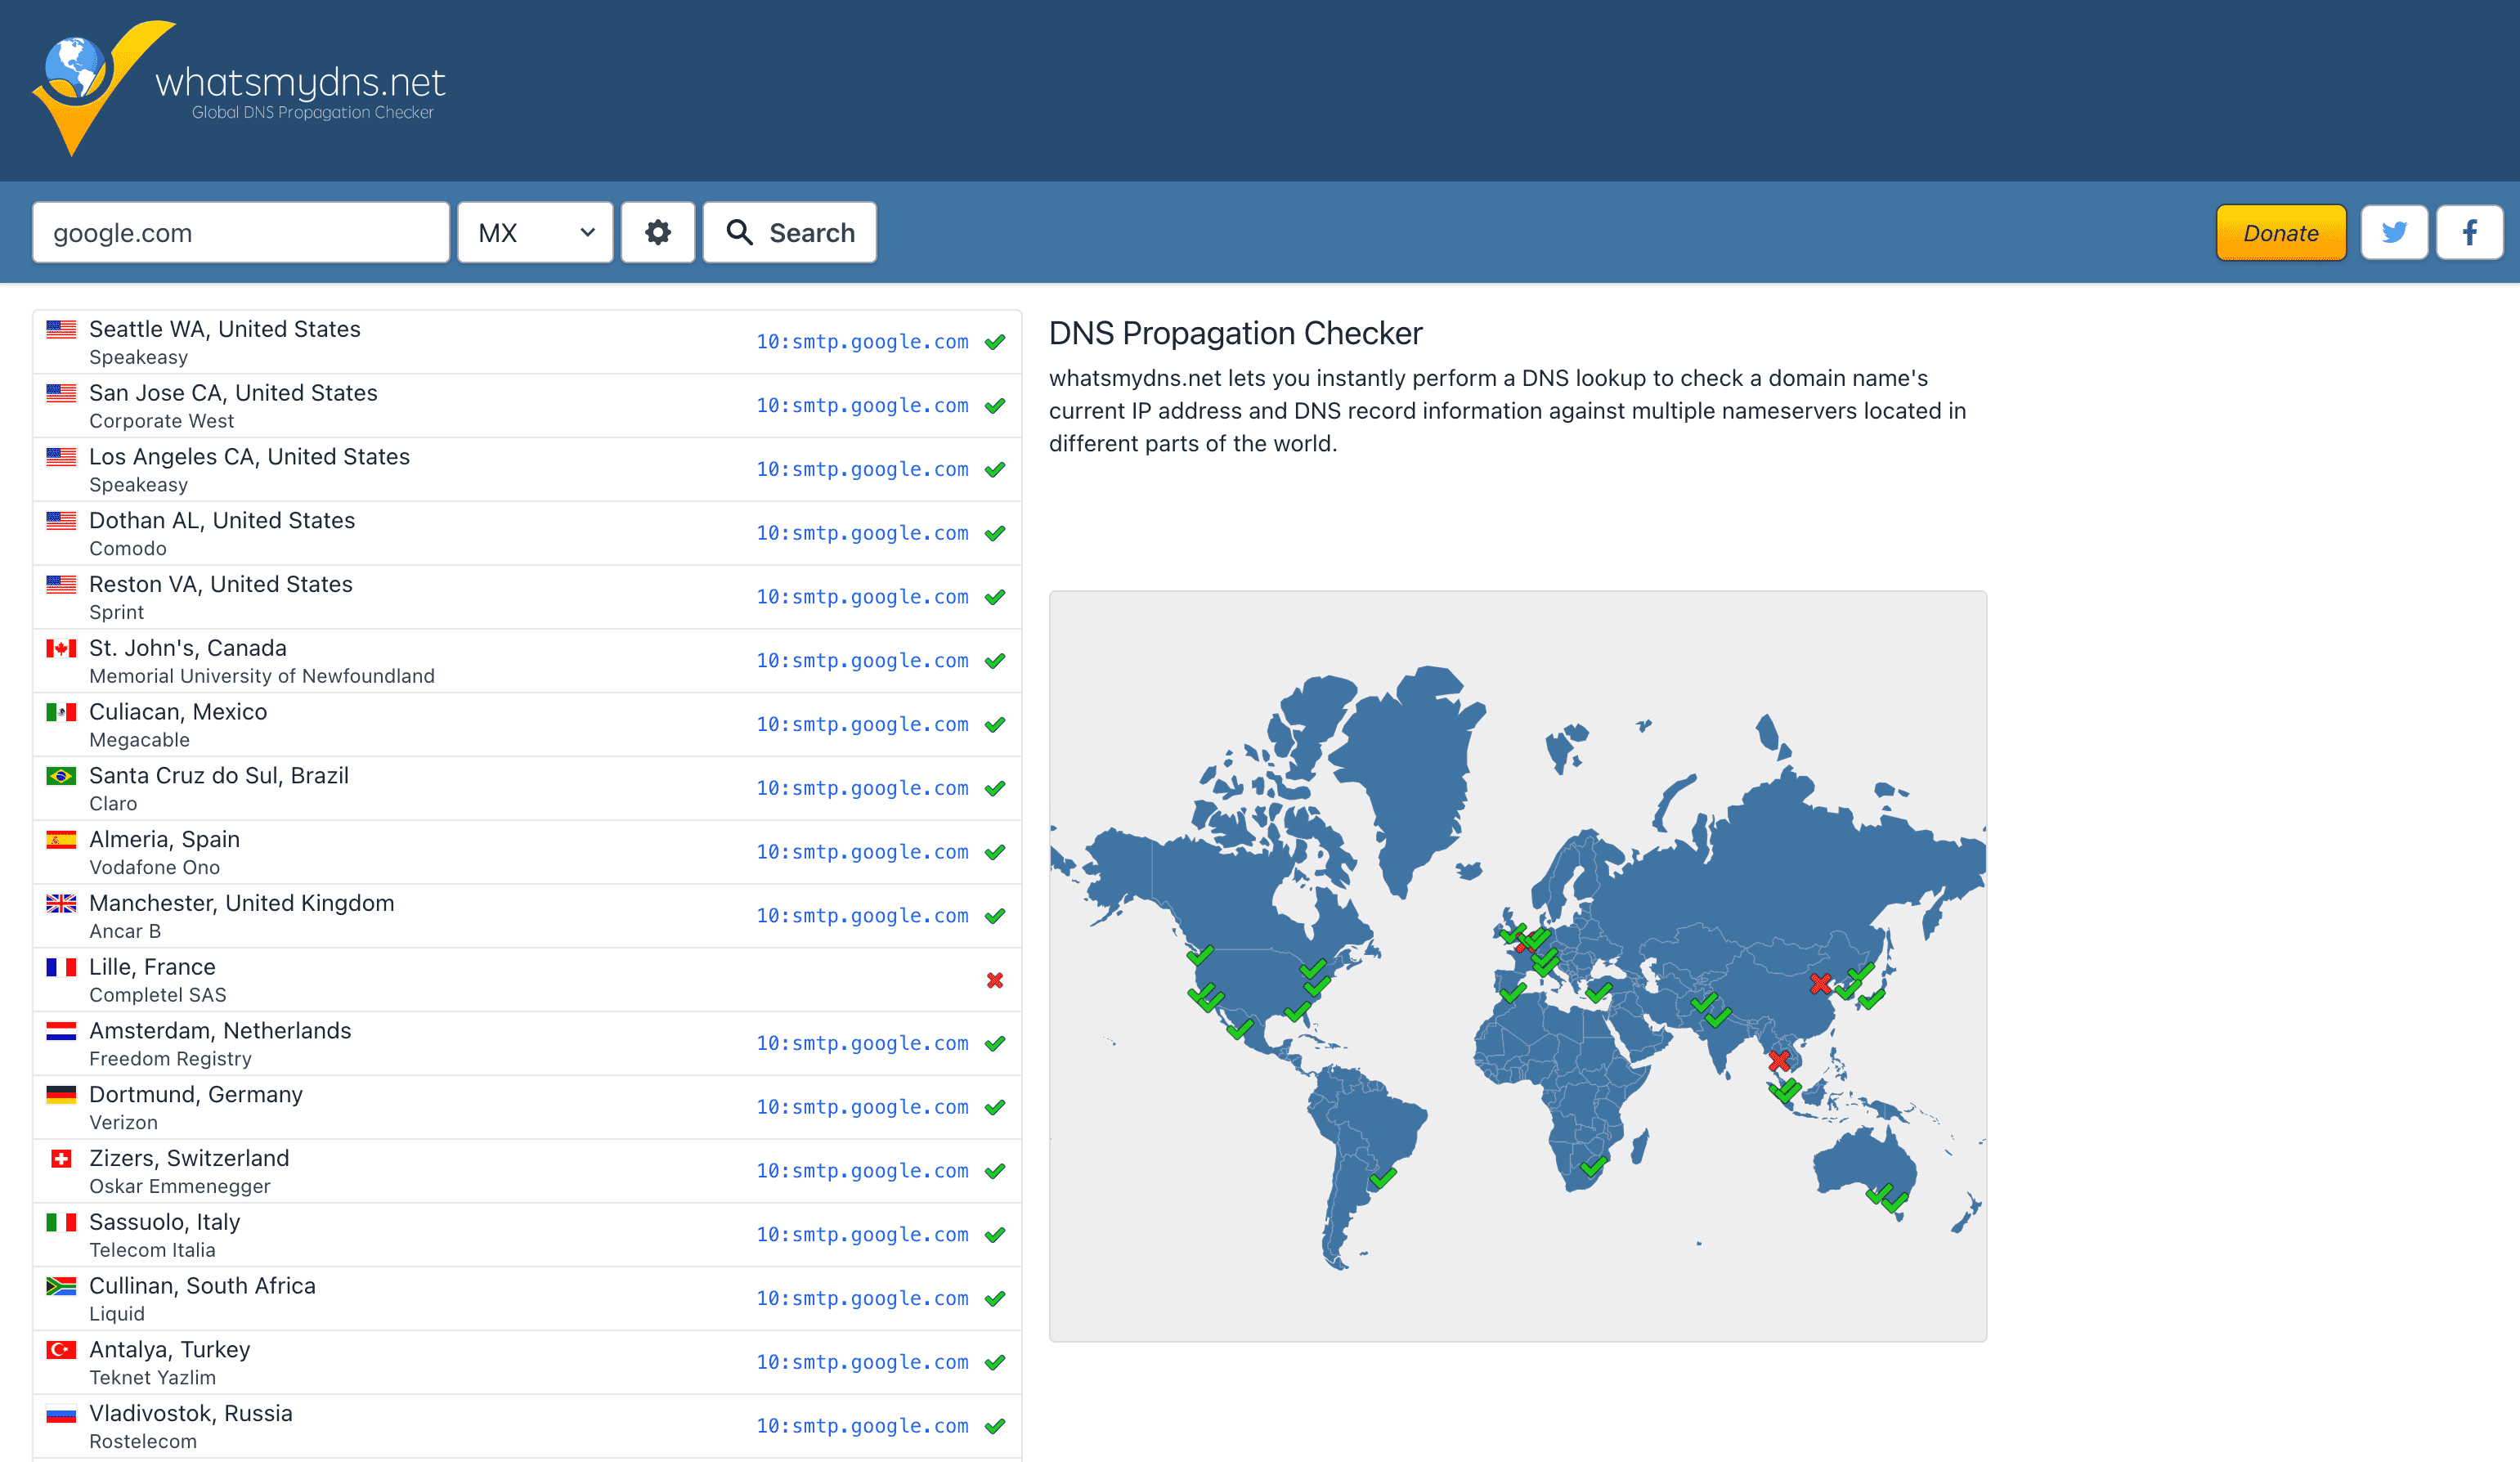Click the Turkey flag beside Antalya
The width and height of the screenshot is (2520, 1462).
coord(61,1350)
